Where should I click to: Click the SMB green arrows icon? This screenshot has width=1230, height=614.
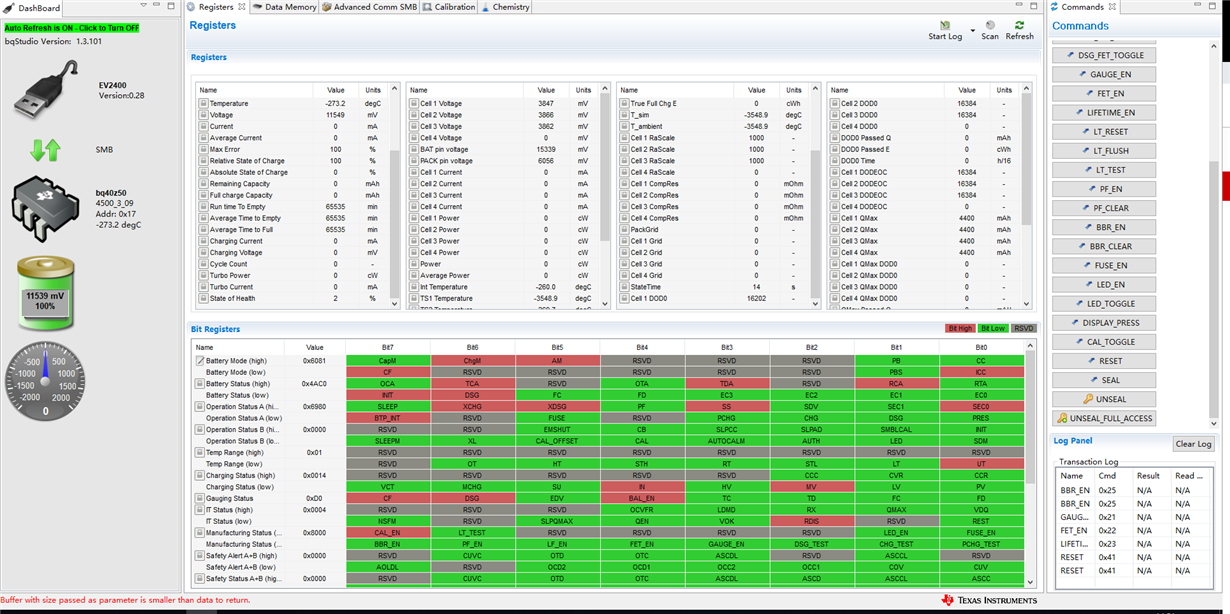point(45,151)
